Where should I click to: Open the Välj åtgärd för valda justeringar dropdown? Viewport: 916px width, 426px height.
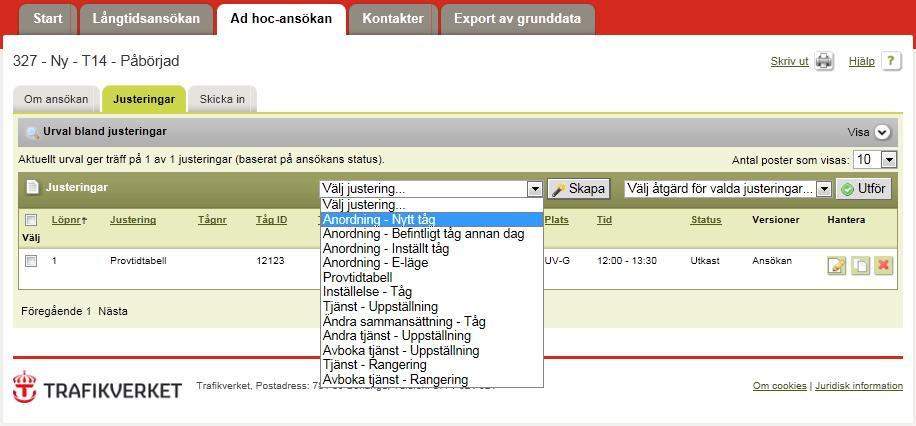[727, 189]
